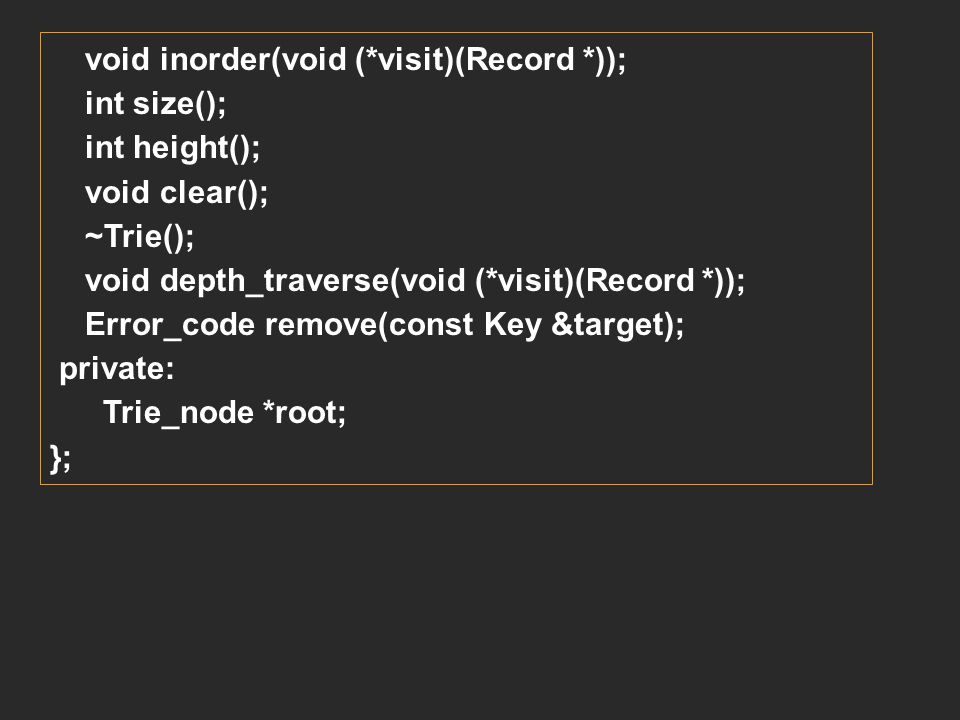The width and height of the screenshot is (960, 720).
Task: Click the word 'clear' in code
Action: [x=198, y=193]
